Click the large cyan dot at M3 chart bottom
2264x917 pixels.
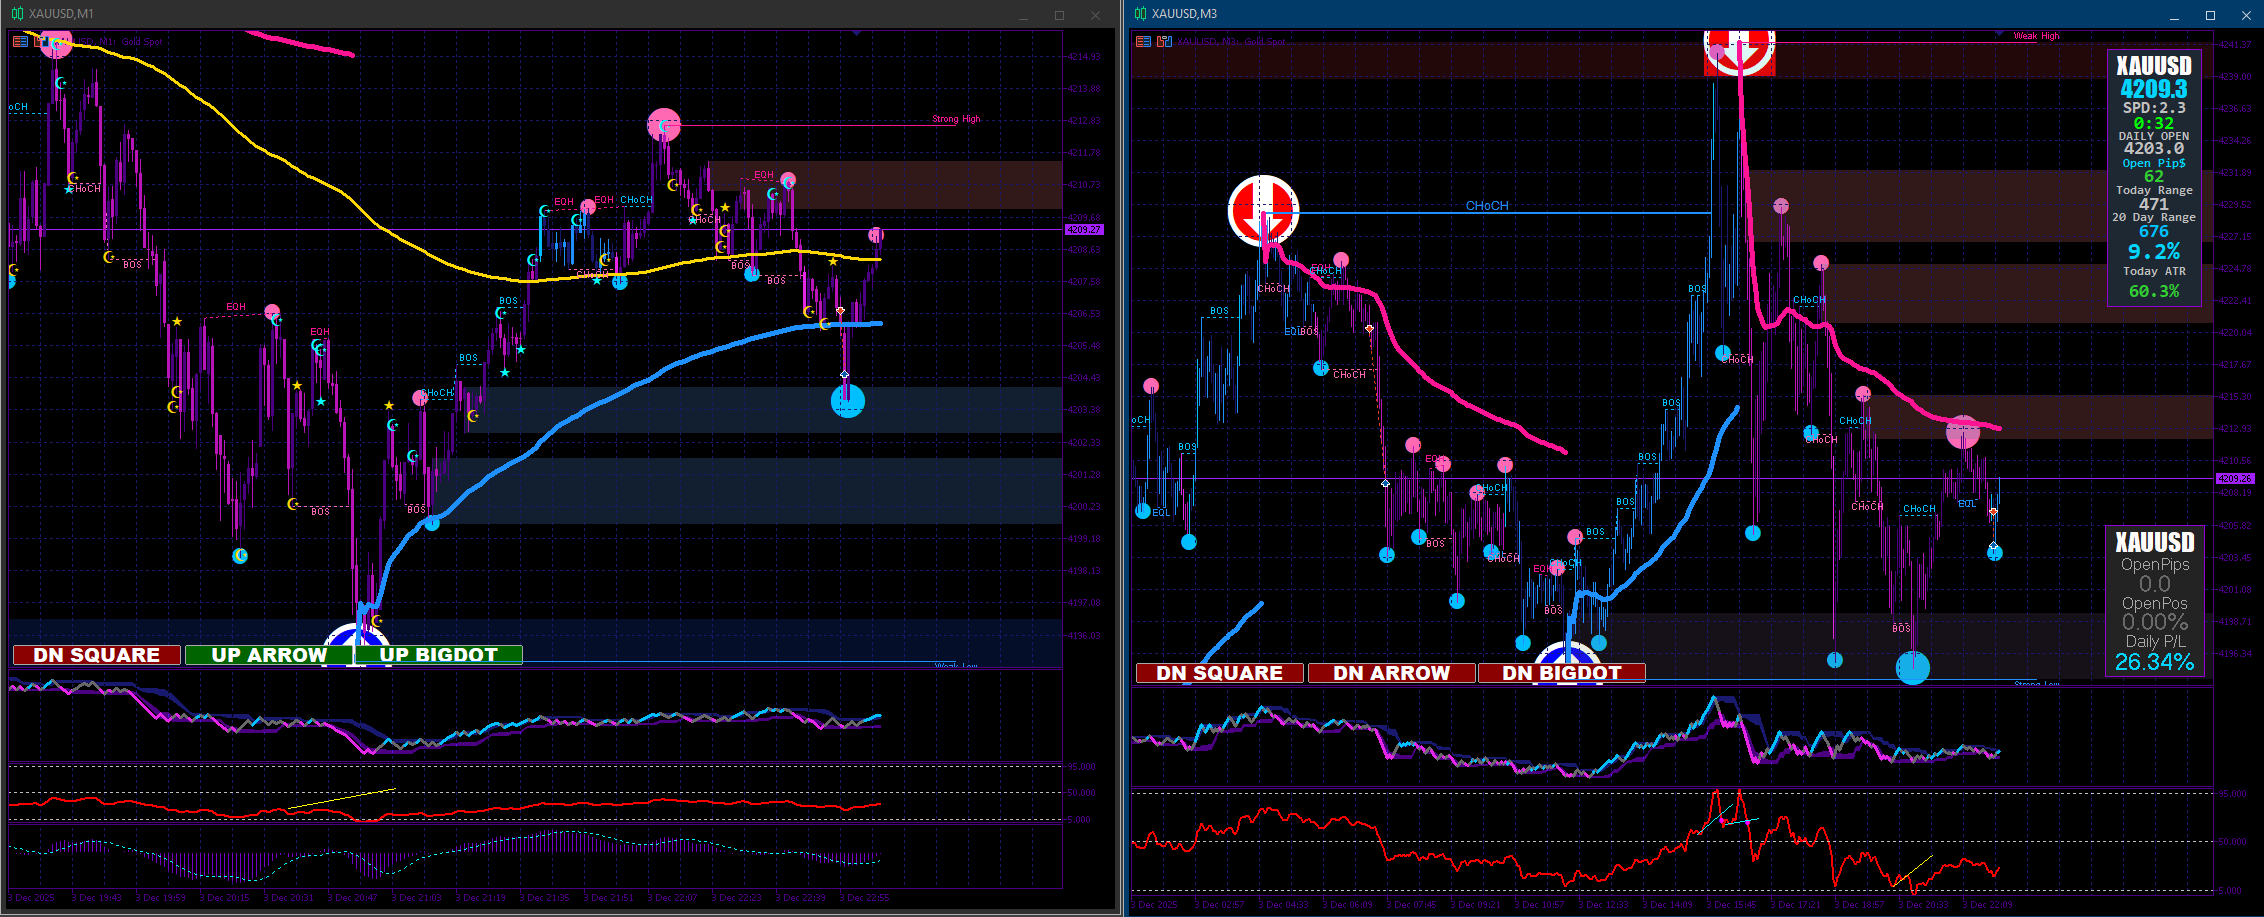(x=1913, y=668)
